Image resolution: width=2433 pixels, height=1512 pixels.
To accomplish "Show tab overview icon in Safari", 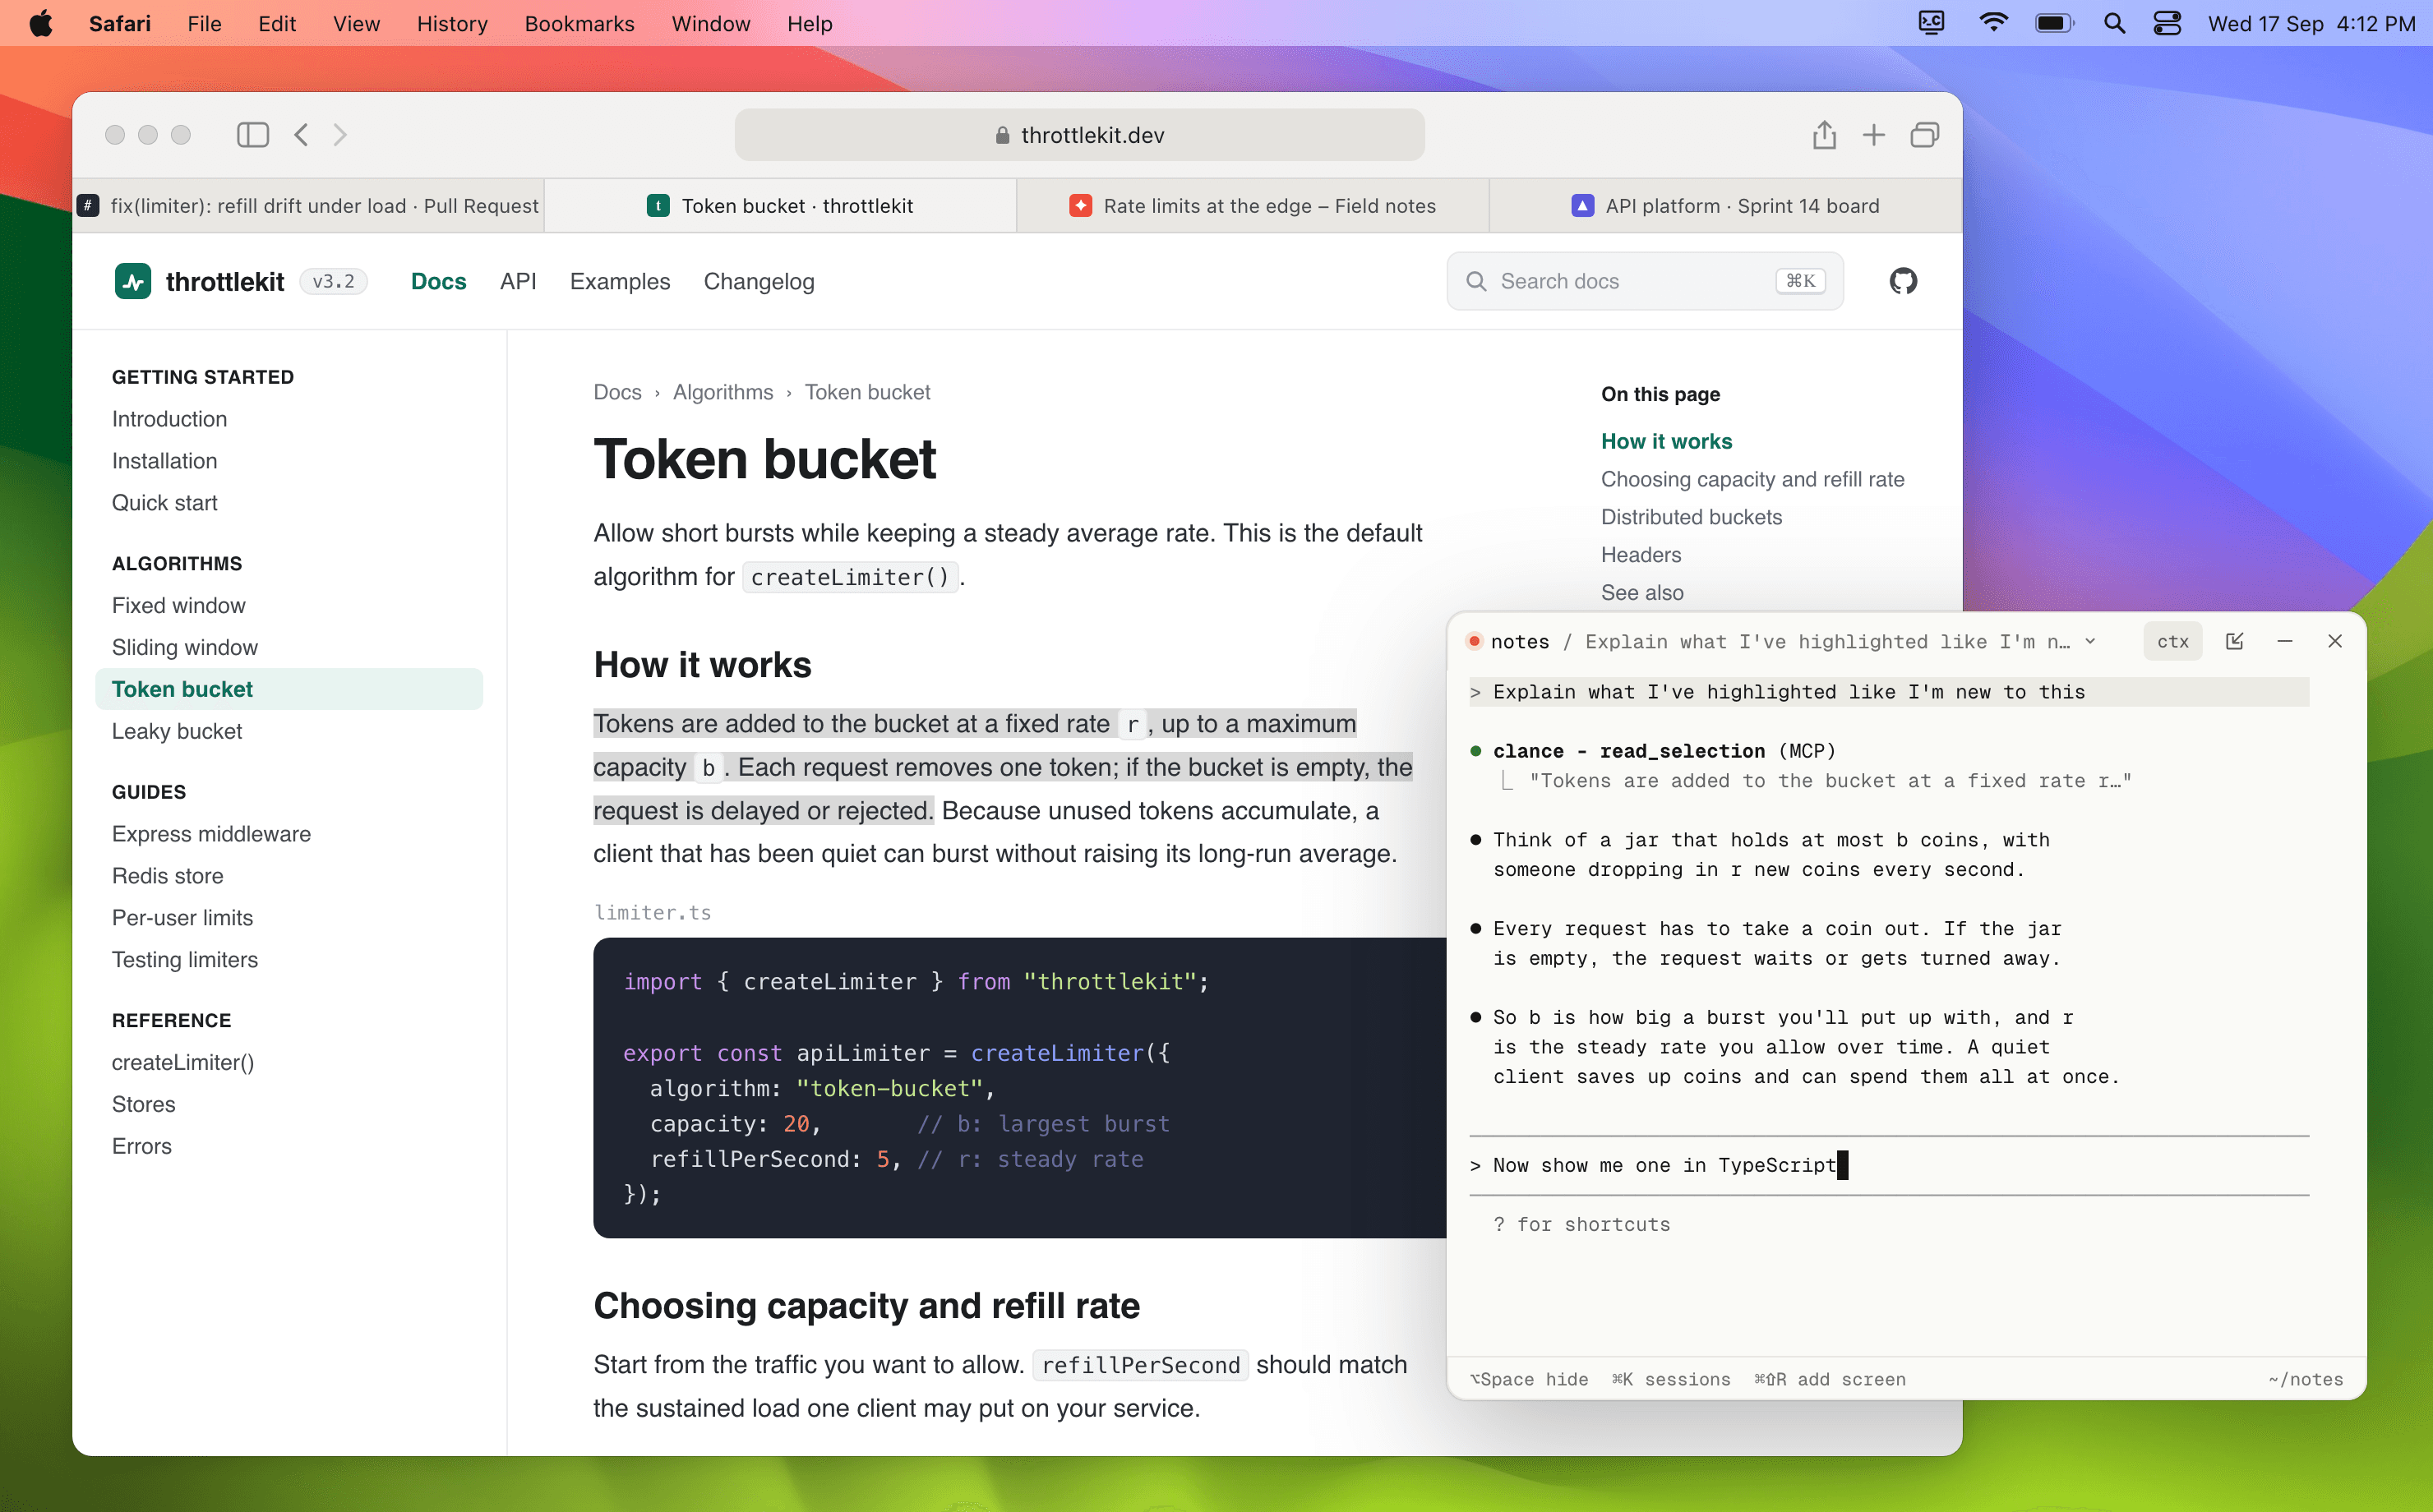I will [1924, 135].
